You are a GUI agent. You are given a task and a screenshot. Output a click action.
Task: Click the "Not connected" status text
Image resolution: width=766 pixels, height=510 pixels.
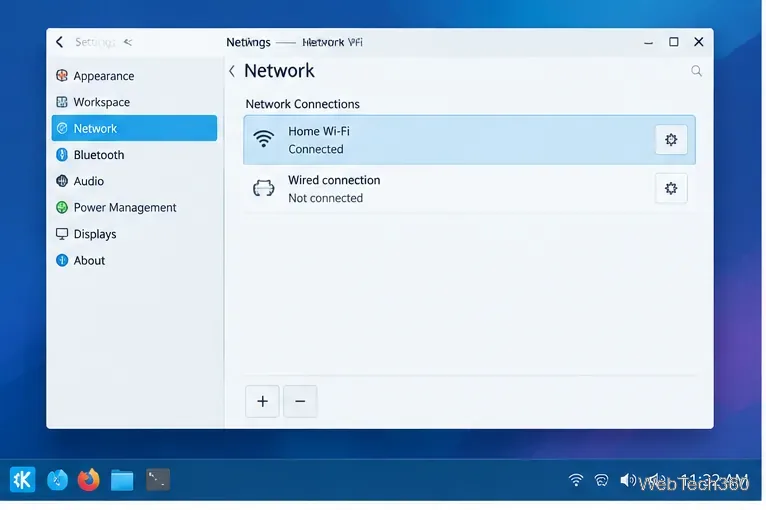pyautogui.click(x=325, y=198)
